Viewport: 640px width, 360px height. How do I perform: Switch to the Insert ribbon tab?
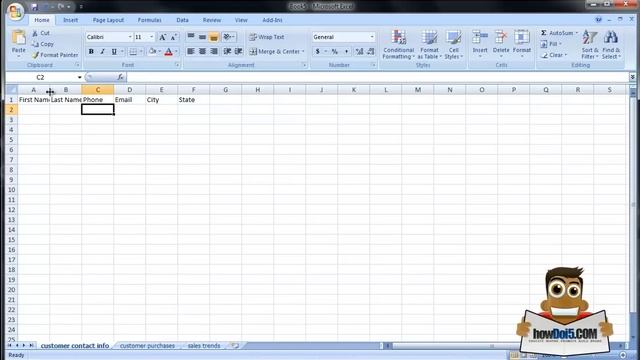tap(71, 20)
